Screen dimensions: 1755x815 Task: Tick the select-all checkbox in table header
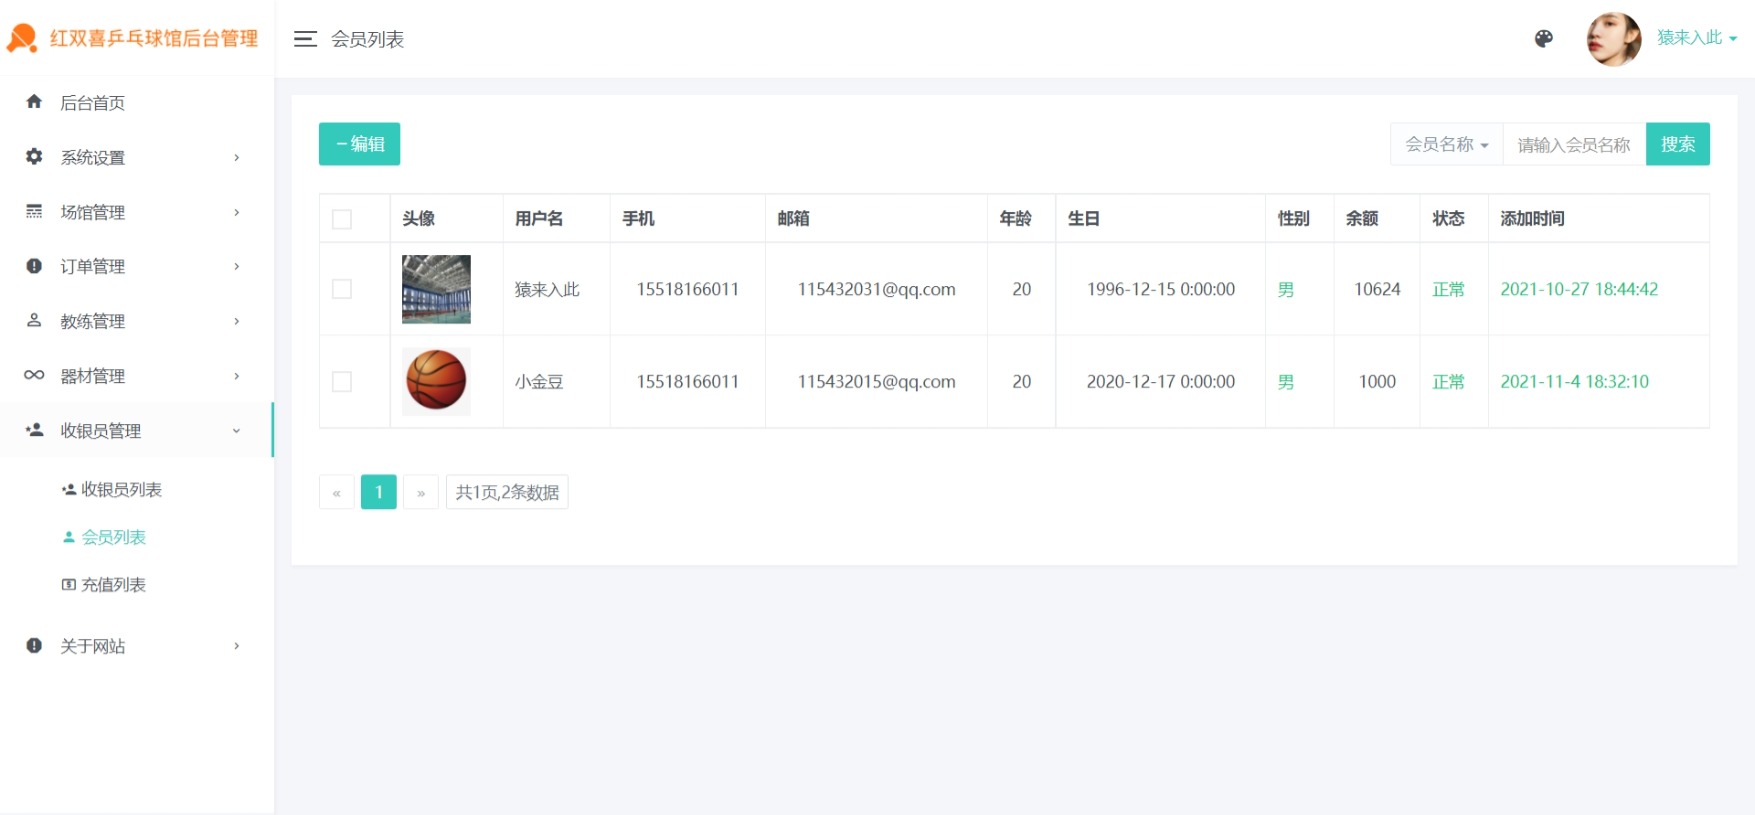click(342, 219)
